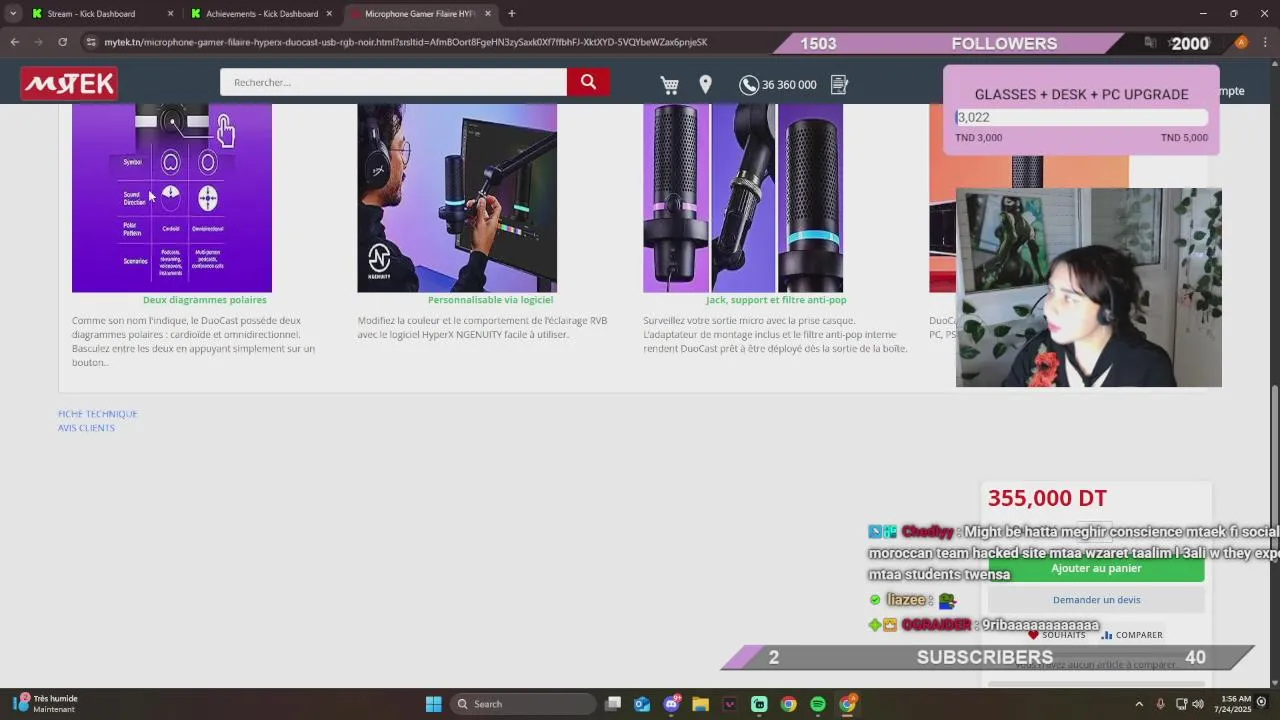
Task: Click the Mytek logo
Action: click(x=69, y=84)
